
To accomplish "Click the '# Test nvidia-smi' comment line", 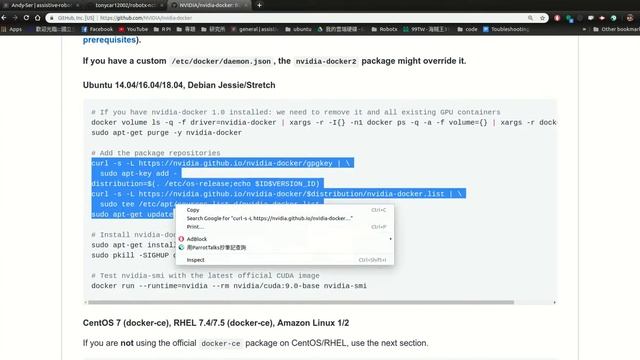I will coord(205,276).
